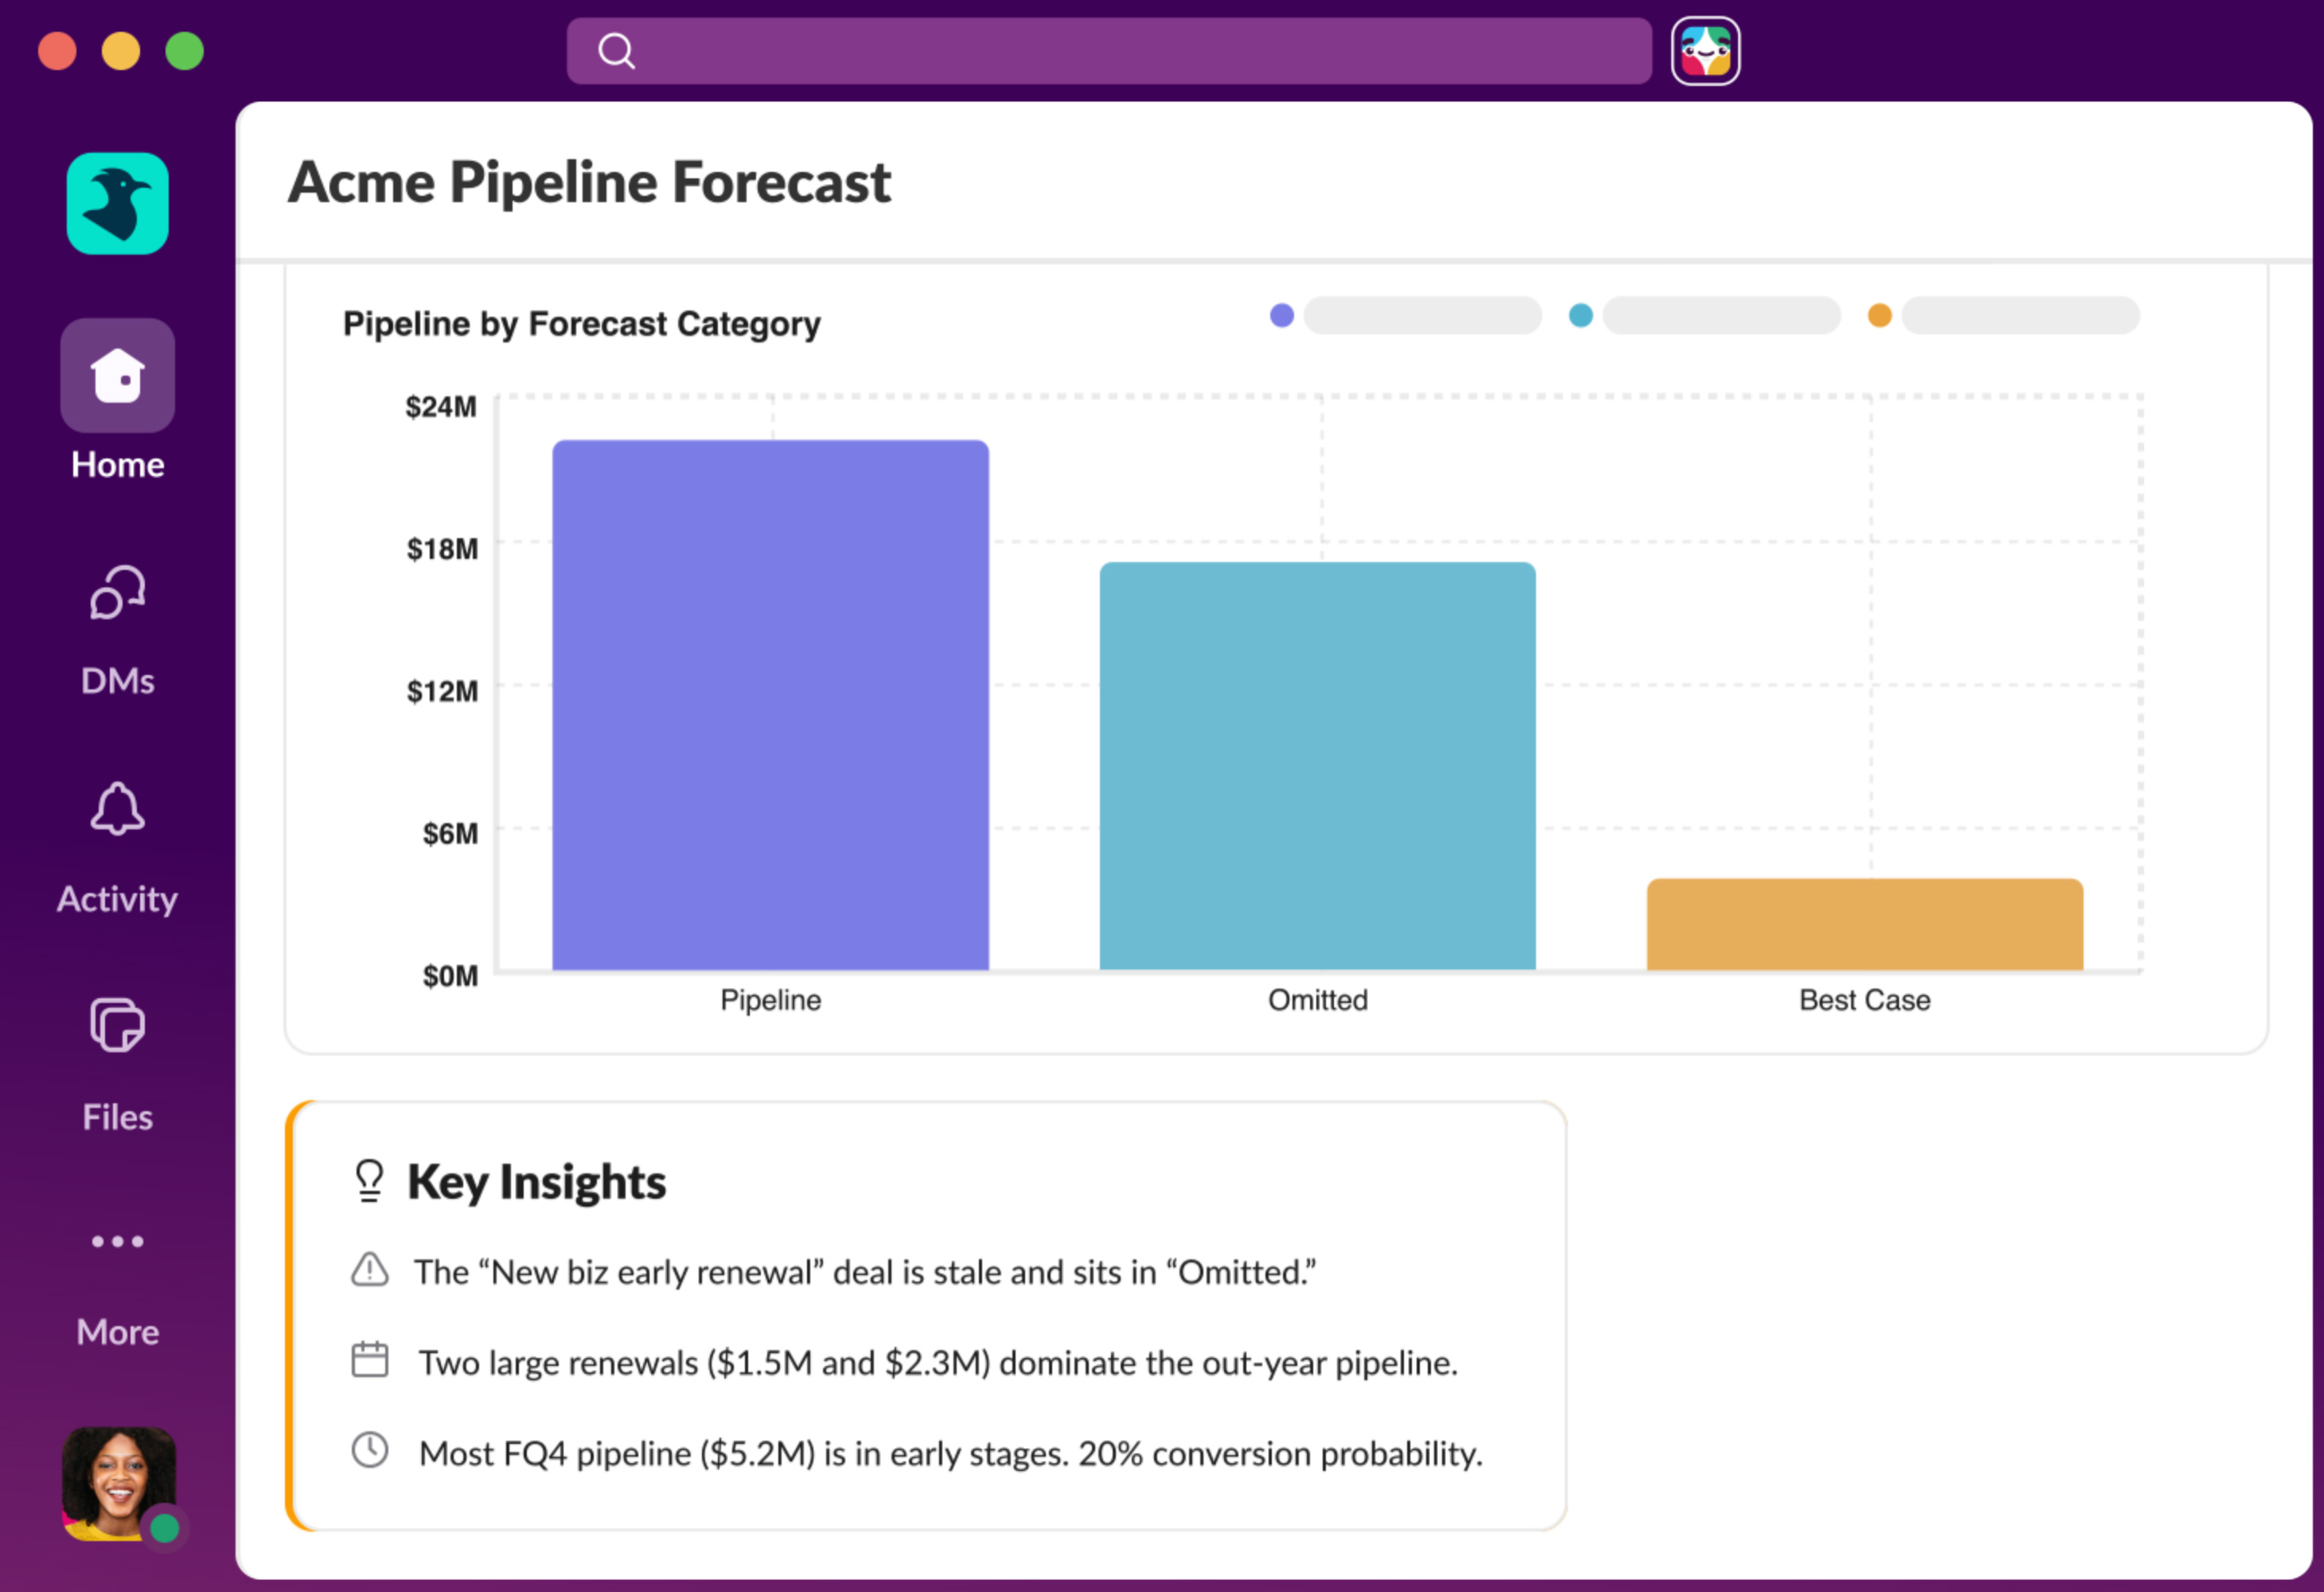Click the Omitted axis label
Screen dimensions: 2324x1592
pos(1318,1000)
